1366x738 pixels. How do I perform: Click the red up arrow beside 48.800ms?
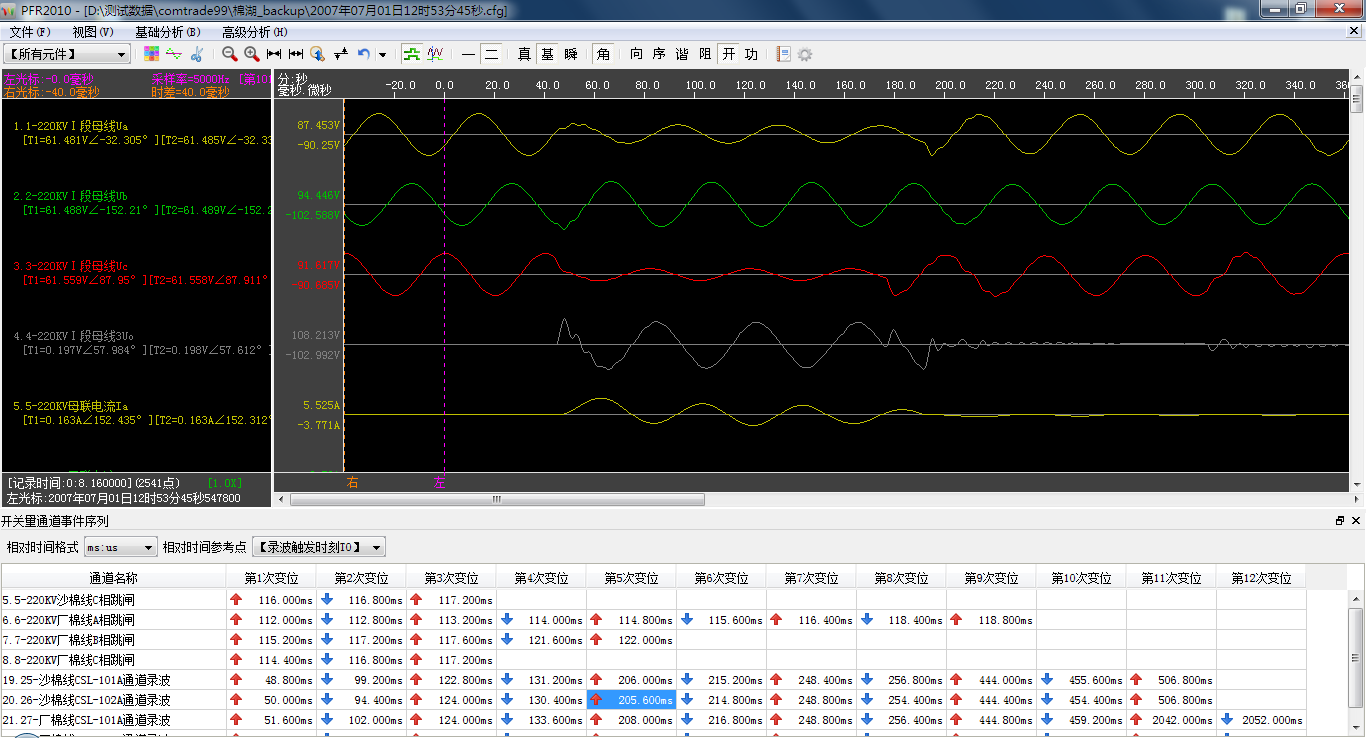pos(236,680)
